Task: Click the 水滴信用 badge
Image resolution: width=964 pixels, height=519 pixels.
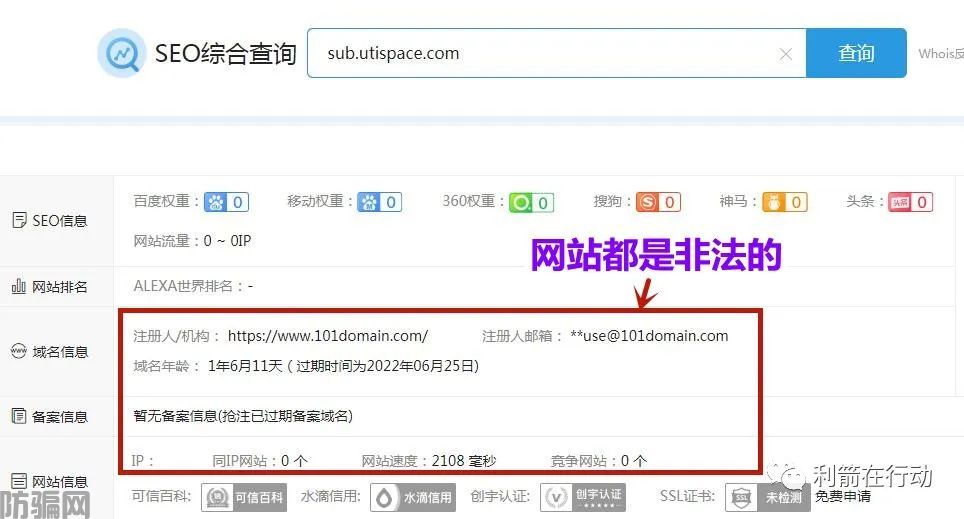Action: pos(413,497)
